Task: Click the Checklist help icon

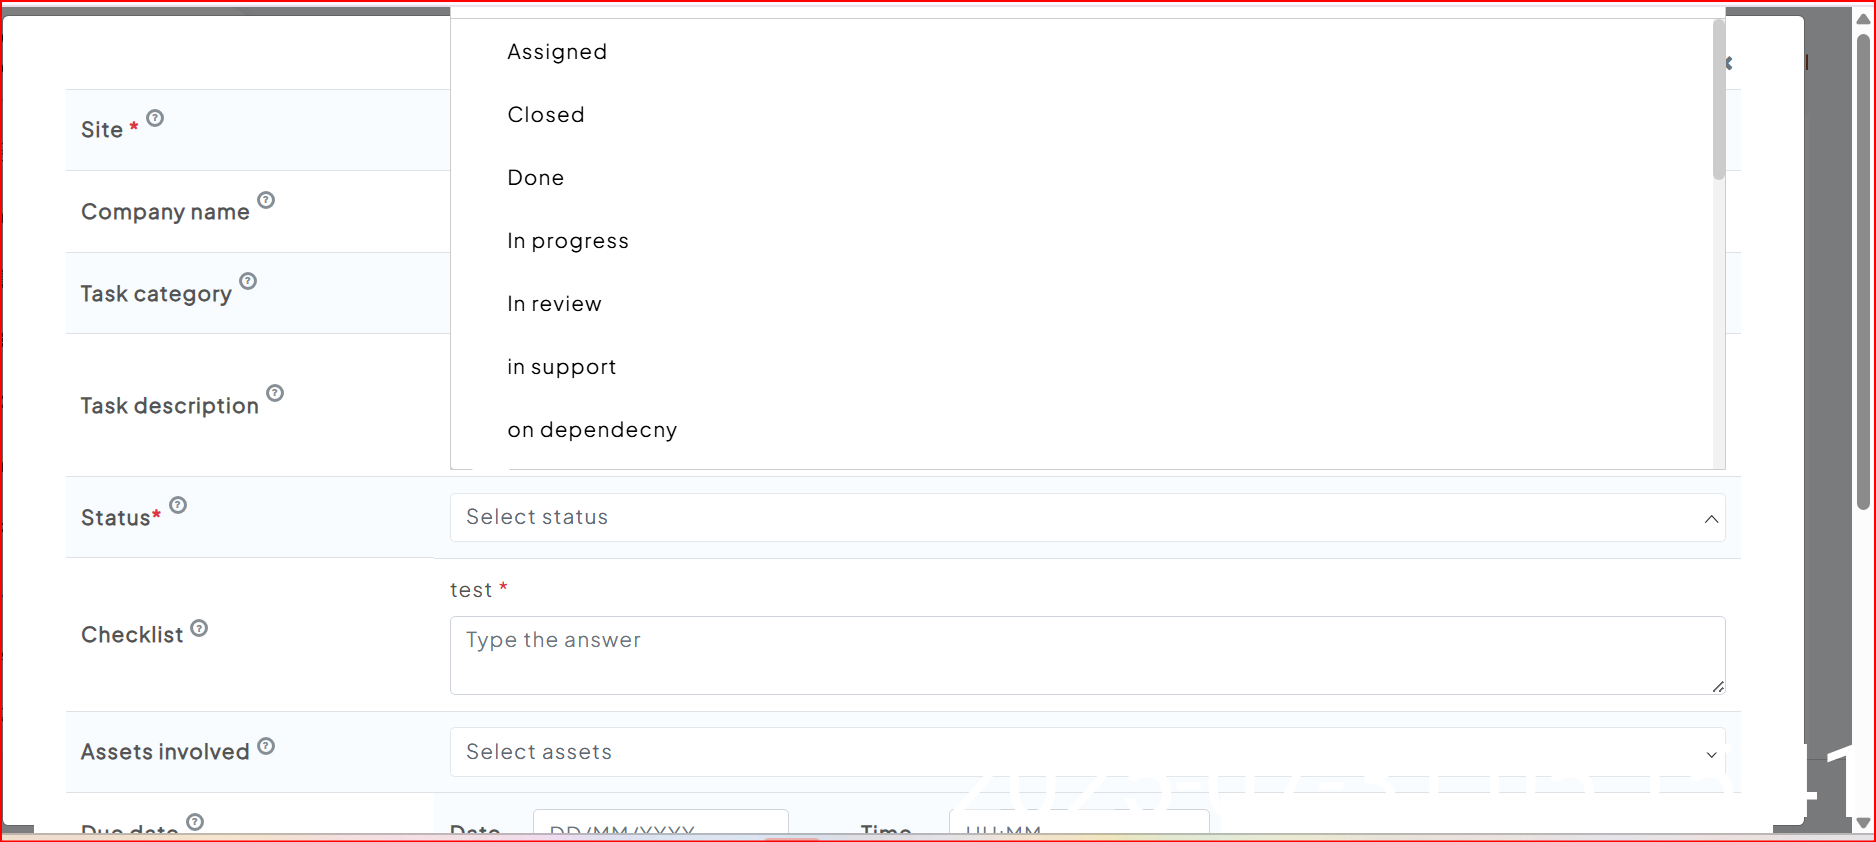Action: 199,628
